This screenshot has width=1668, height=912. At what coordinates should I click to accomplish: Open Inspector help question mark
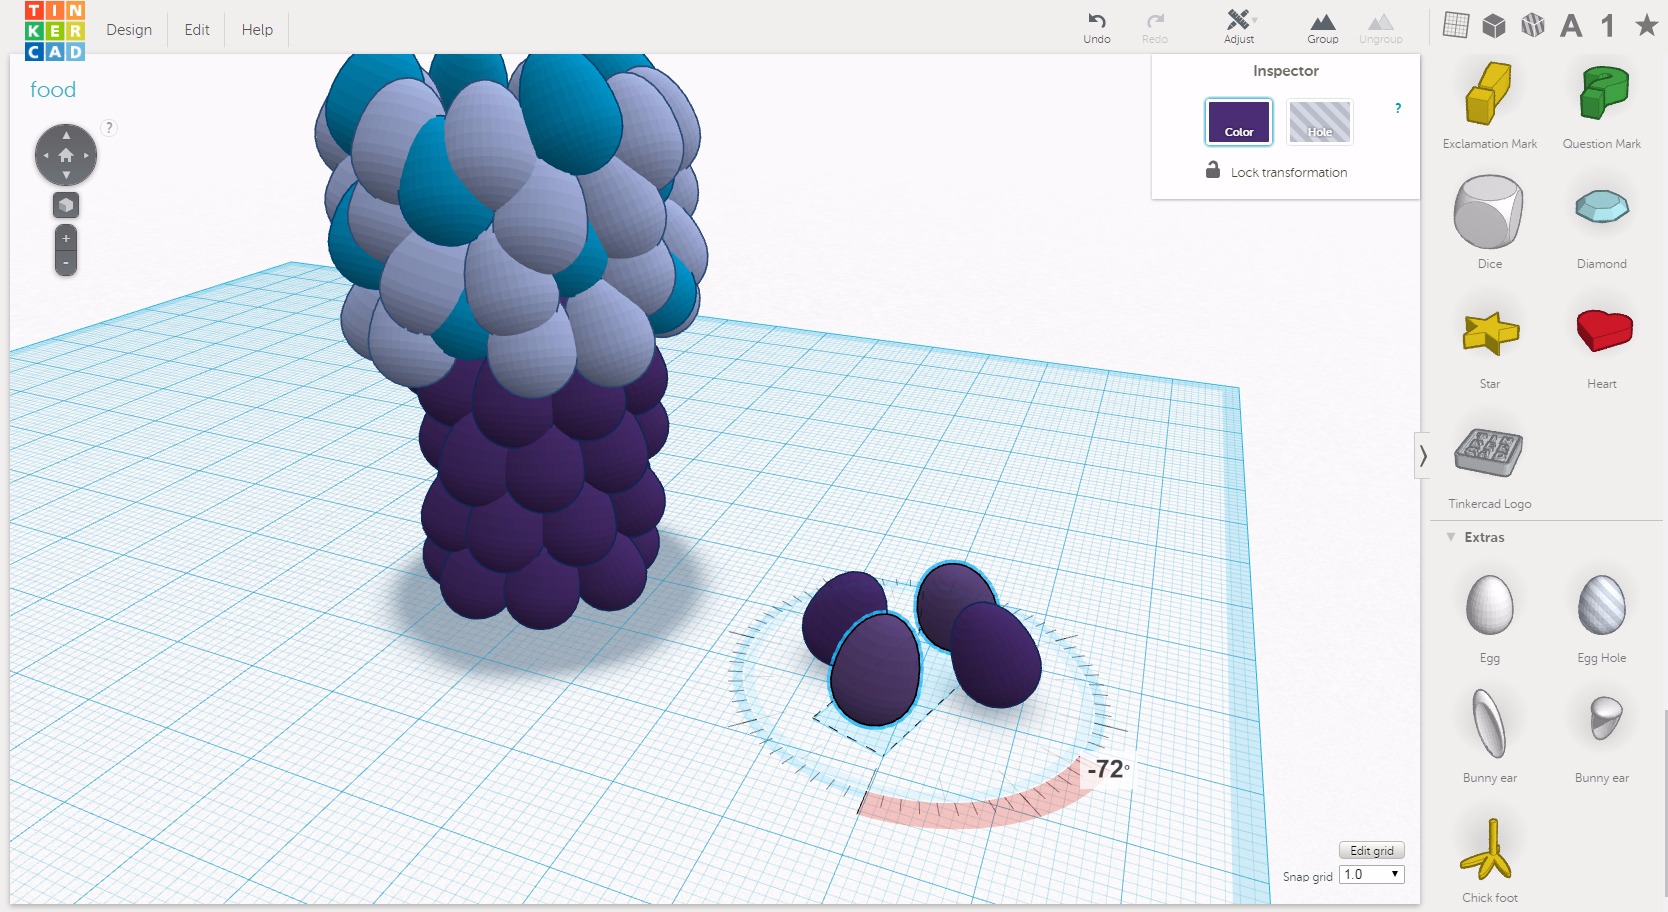tap(1398, 108)
